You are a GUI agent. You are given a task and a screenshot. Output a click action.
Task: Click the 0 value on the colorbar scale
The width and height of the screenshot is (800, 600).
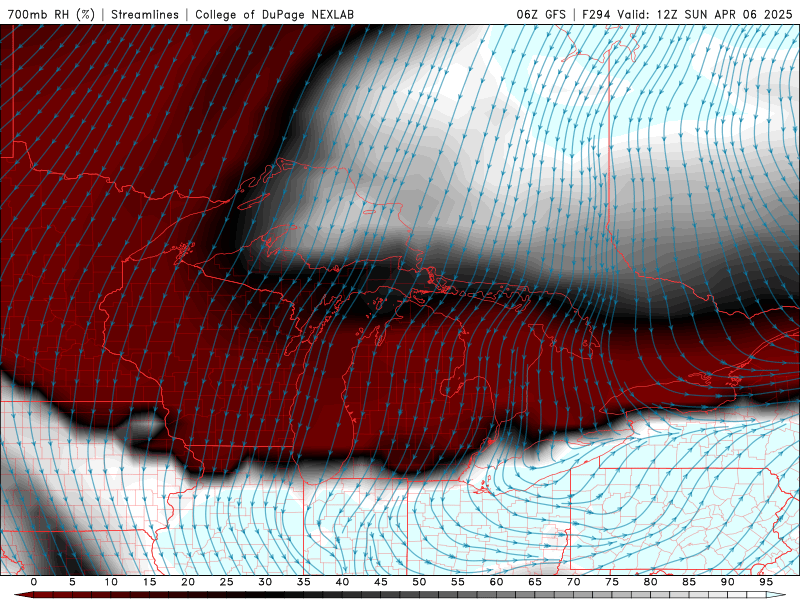(x=34, y=582)
